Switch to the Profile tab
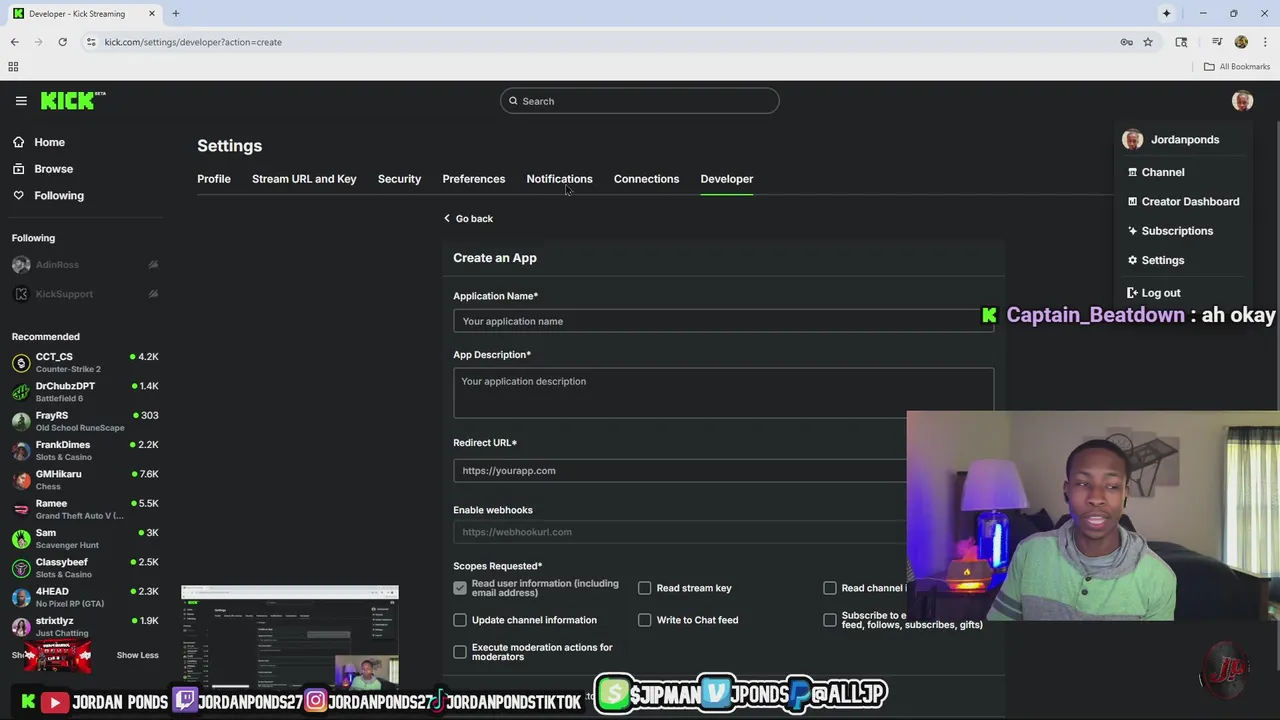The height and width of the screenshot is (720, 1280). 214,179
